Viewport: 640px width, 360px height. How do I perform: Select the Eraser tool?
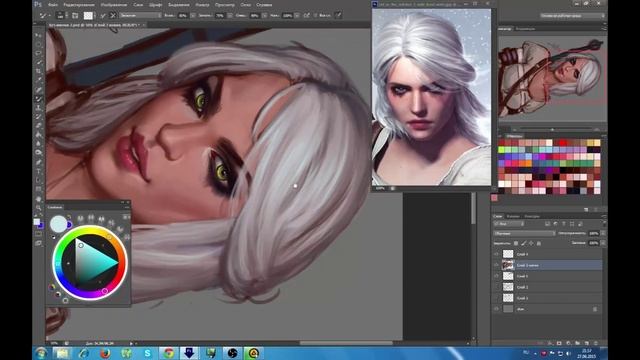pyautogui.click(x=39, y=125)
